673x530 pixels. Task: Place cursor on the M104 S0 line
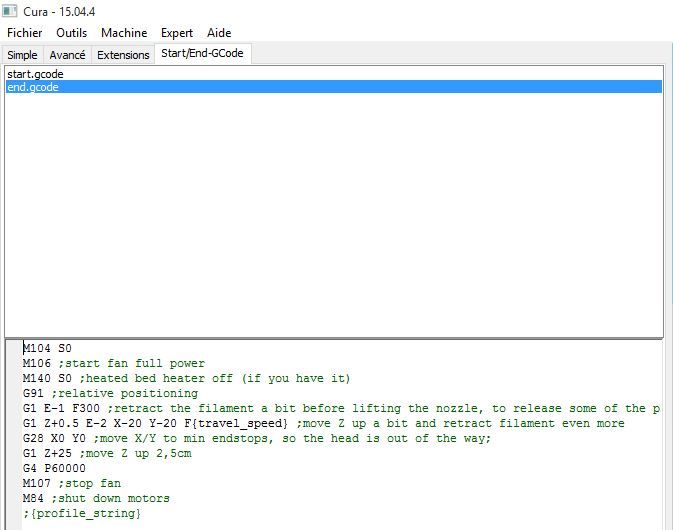pos(47,348)
